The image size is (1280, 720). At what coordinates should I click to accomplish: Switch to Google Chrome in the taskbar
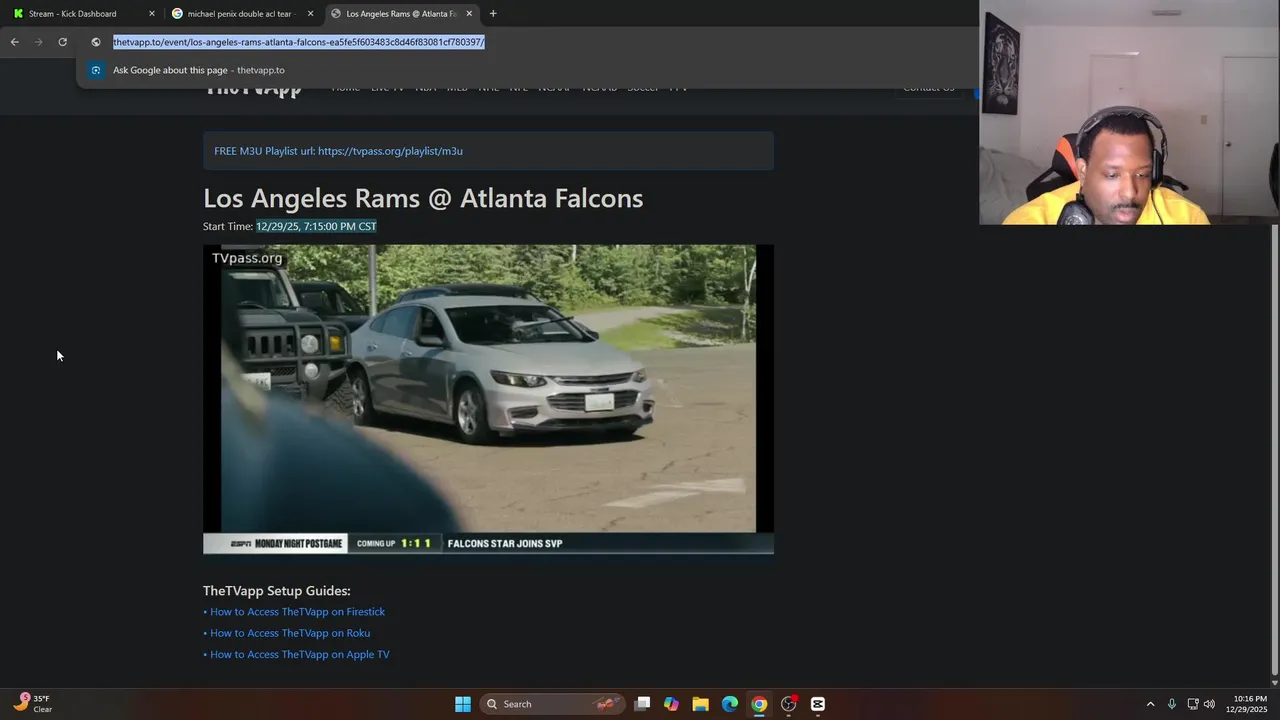pyautogui.click(x=759, y=704)
